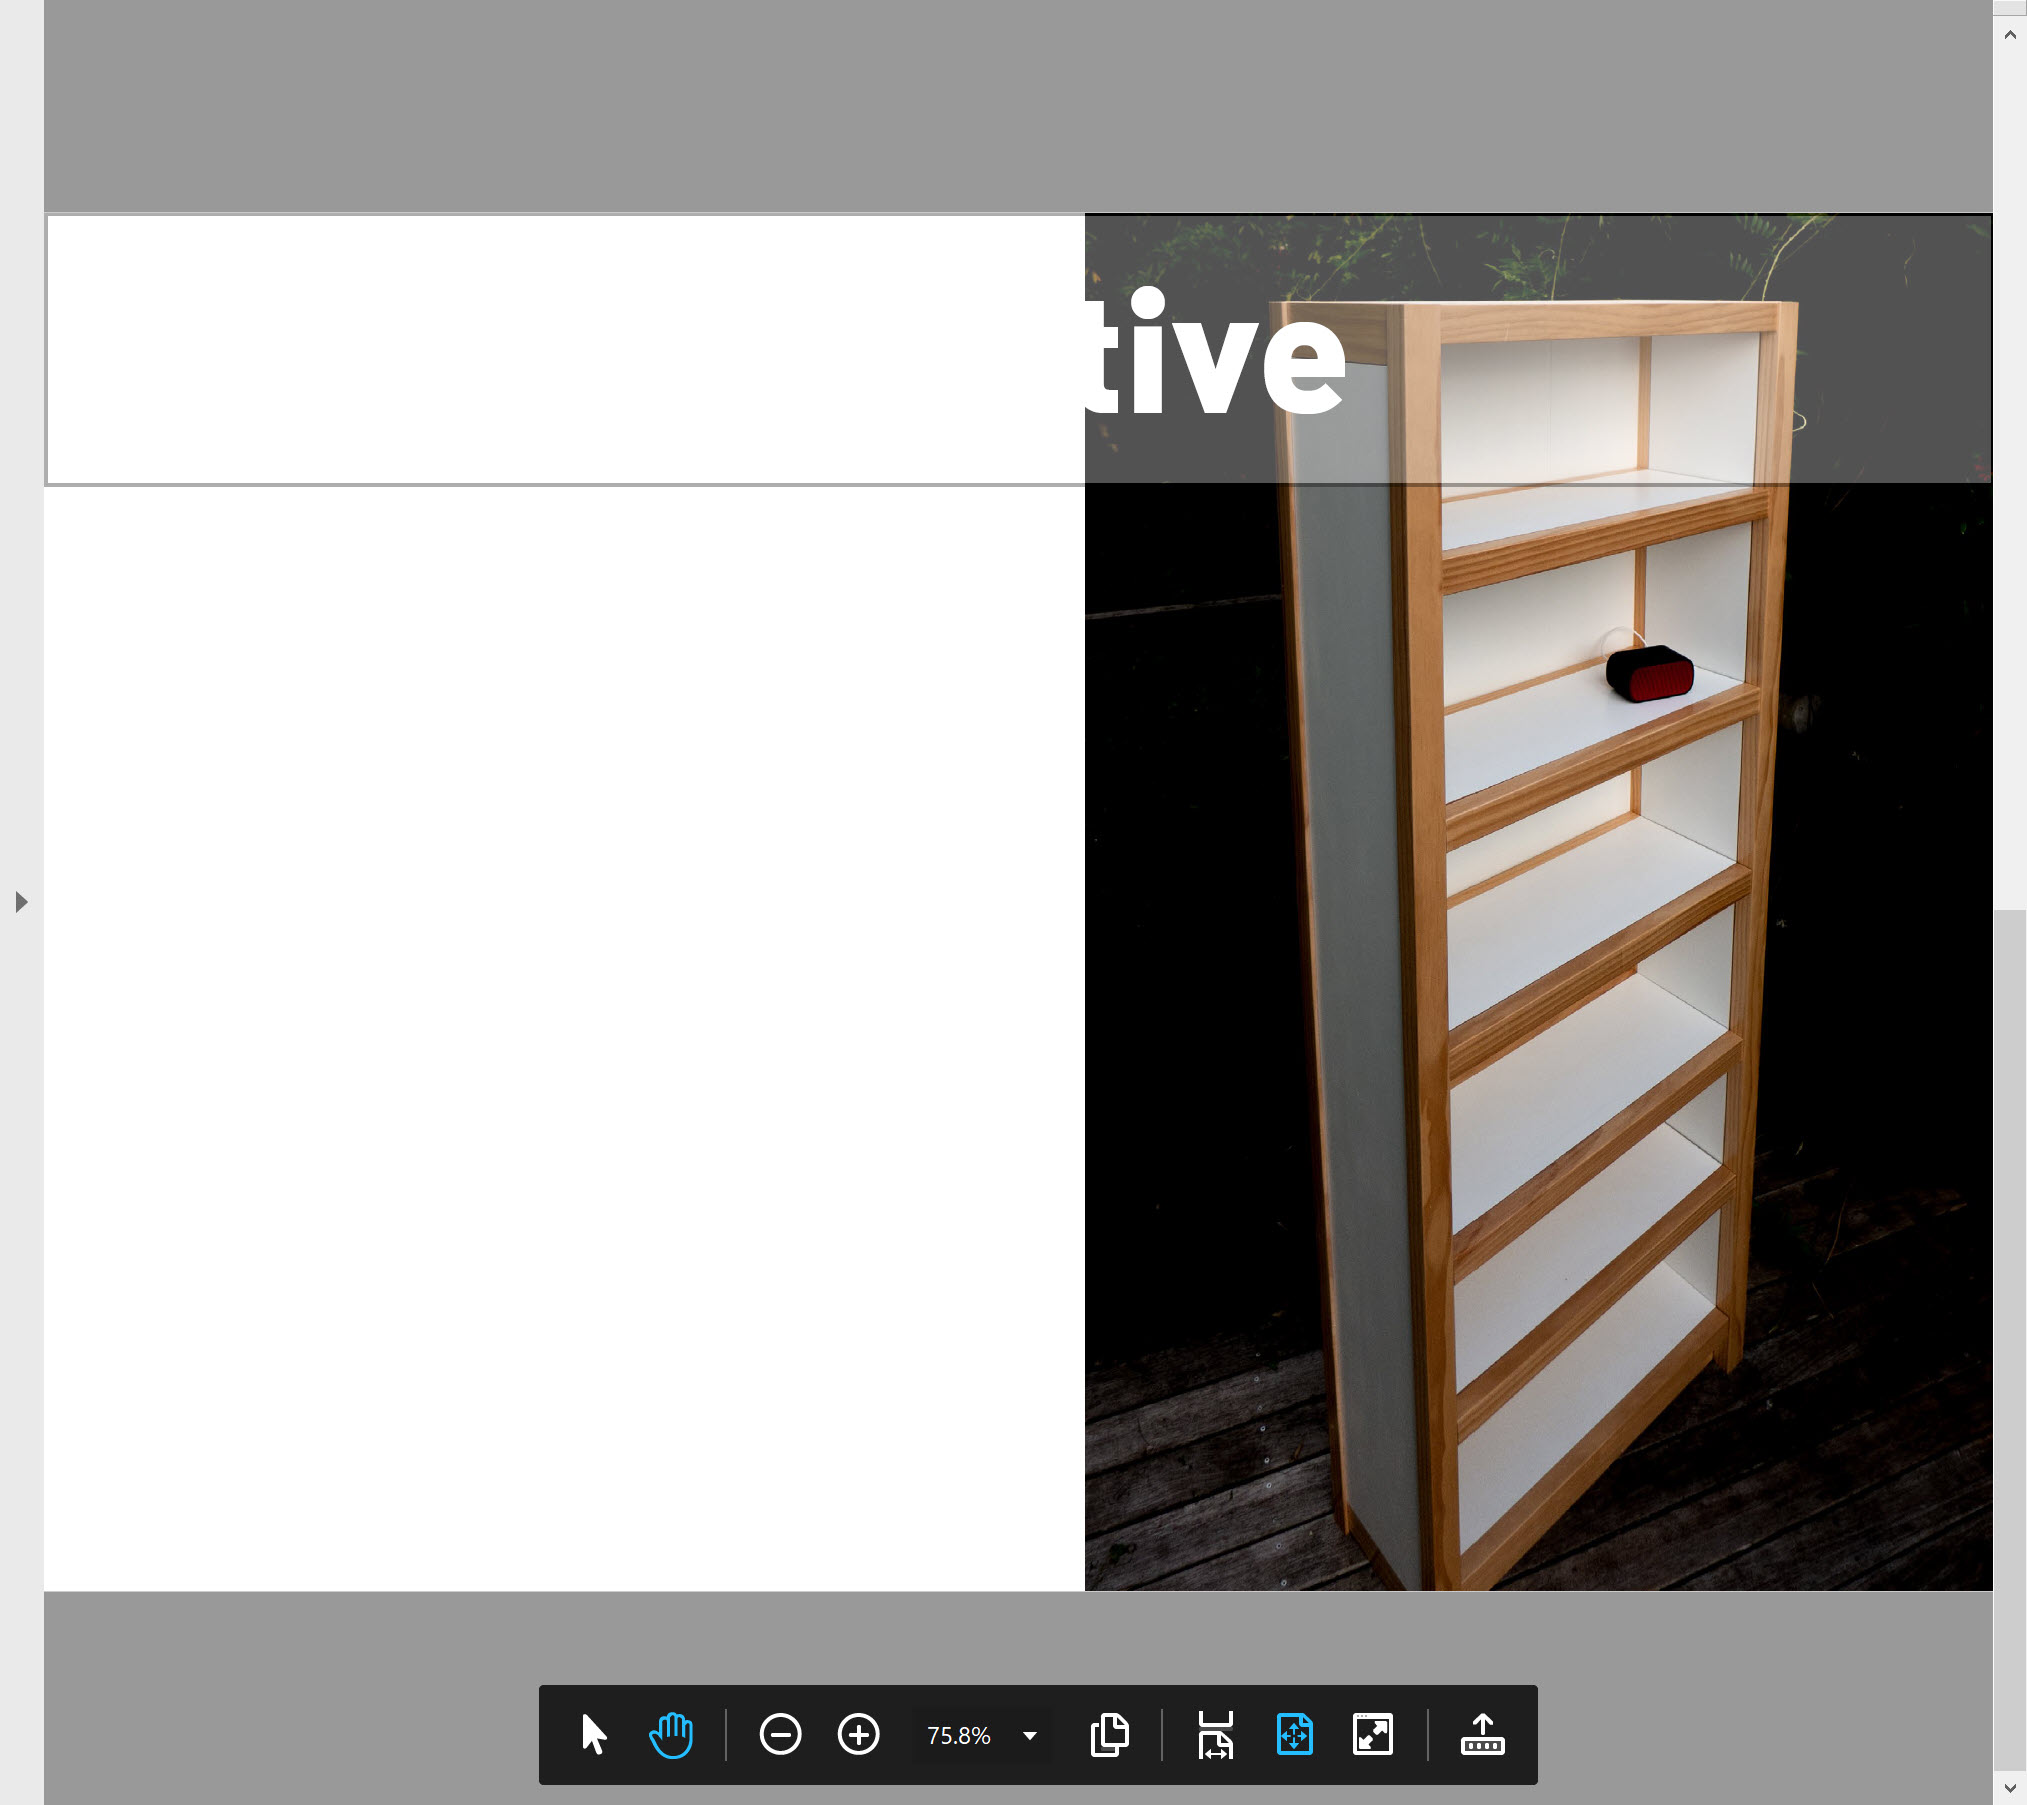Switch zoom mode by toggling the blue document icon
The width and height of the screenshot is (2027, 1805).
pyautogui.click(x=1294, y=1735)
